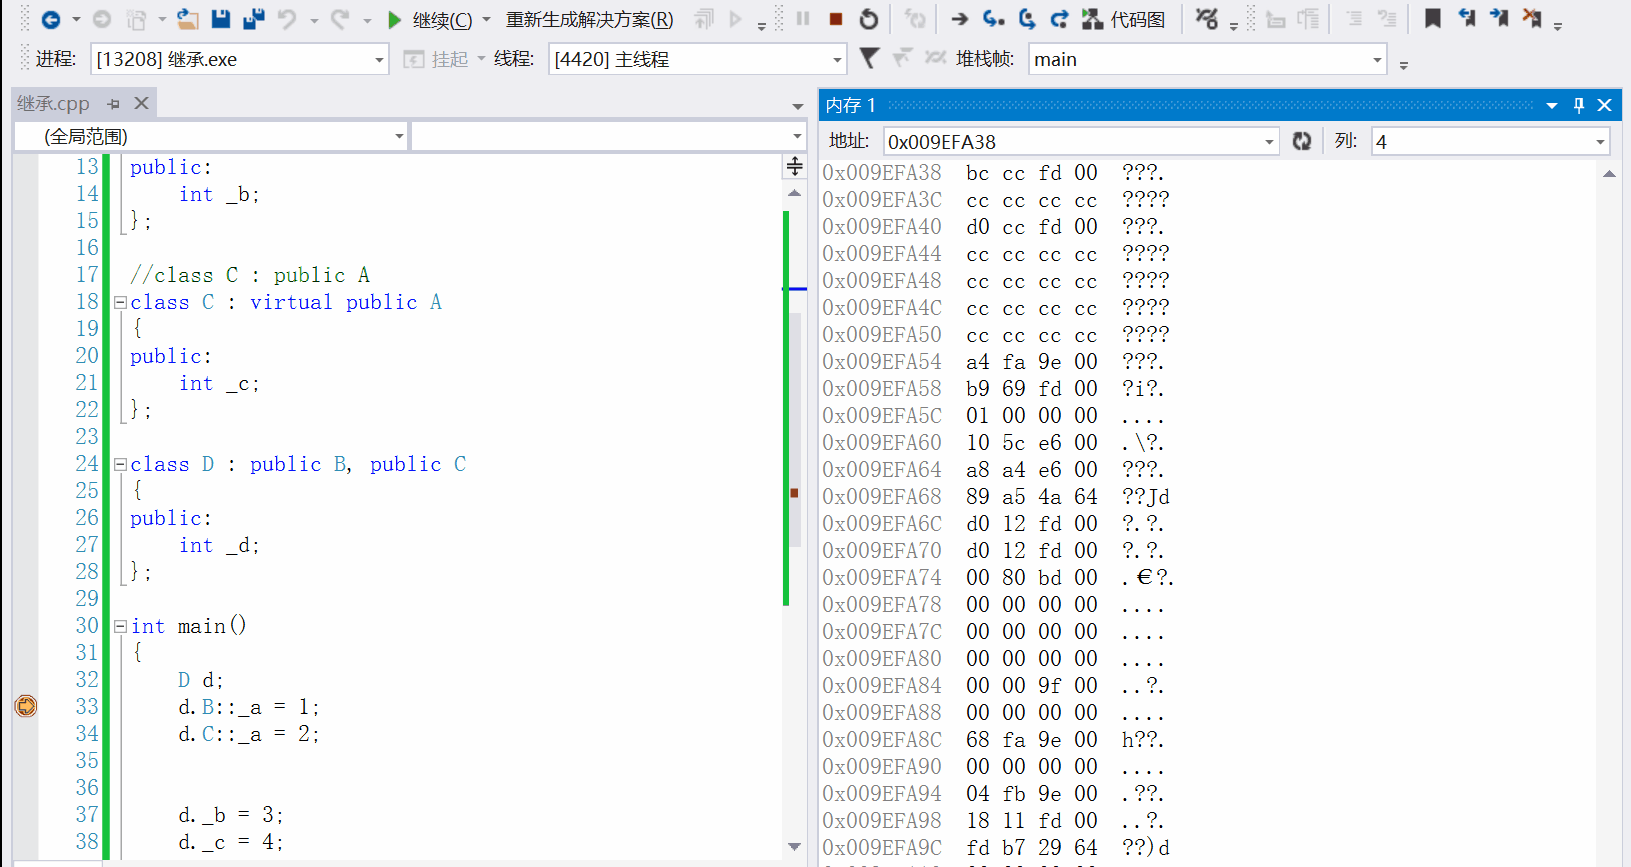The width and height of the screenshot is (1631, 867).
Task: Navigate backward with the blue back arrow
Action: [50, 19]
